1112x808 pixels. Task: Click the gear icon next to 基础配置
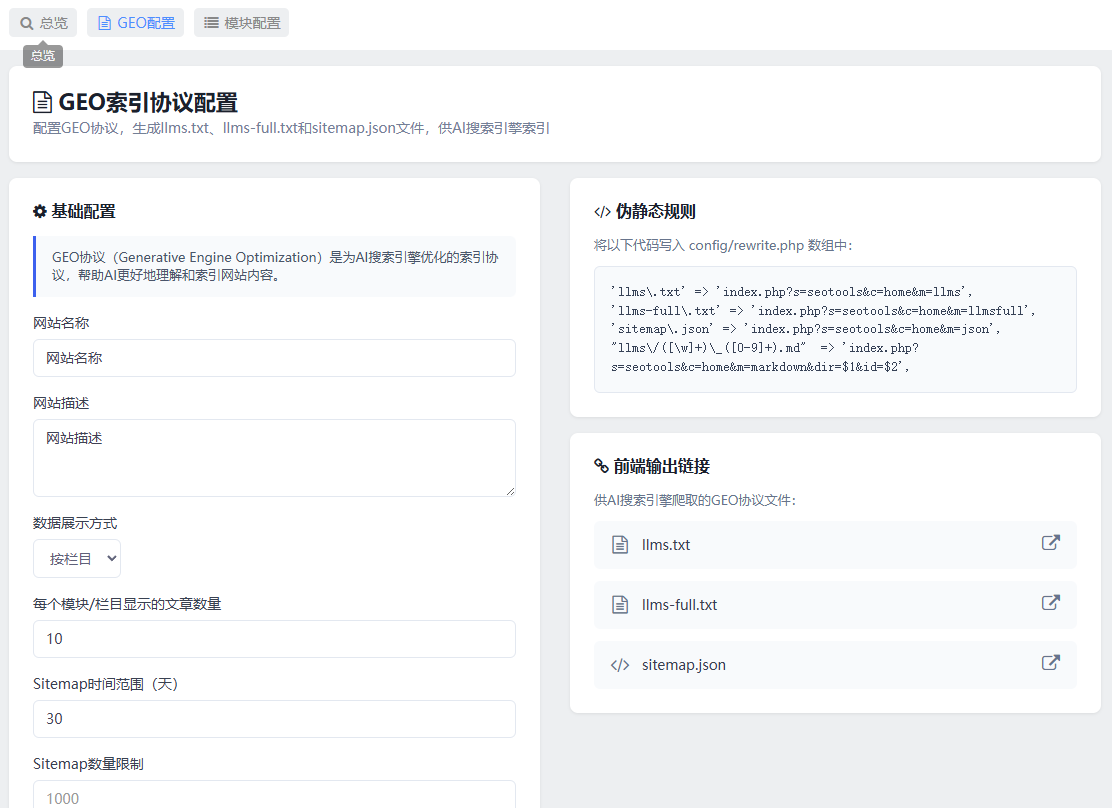[40, 211]
